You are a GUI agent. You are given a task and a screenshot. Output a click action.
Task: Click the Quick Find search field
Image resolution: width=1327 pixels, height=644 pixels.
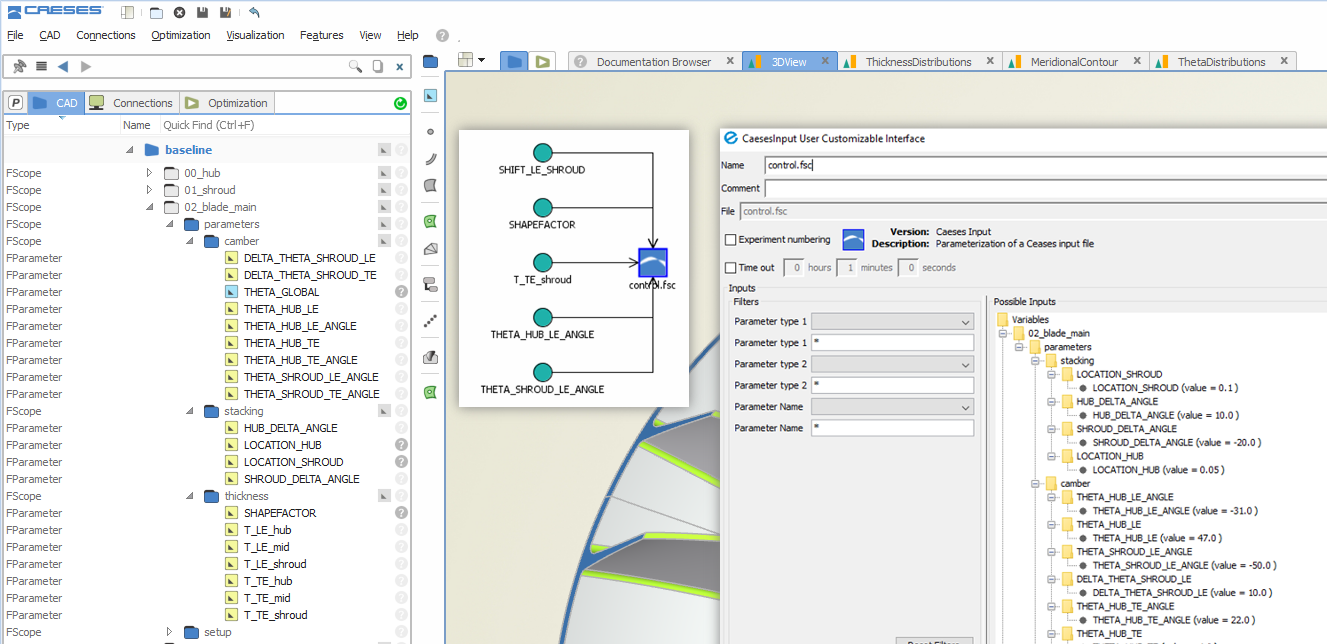click(x=270, y=125)
